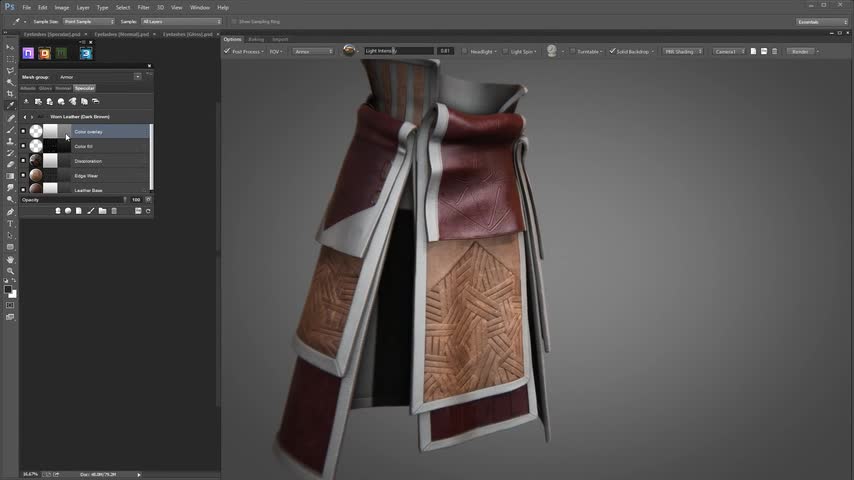The image size is (854, 480).
Task: Select the Horizontal Type tool
Action: 10,223
